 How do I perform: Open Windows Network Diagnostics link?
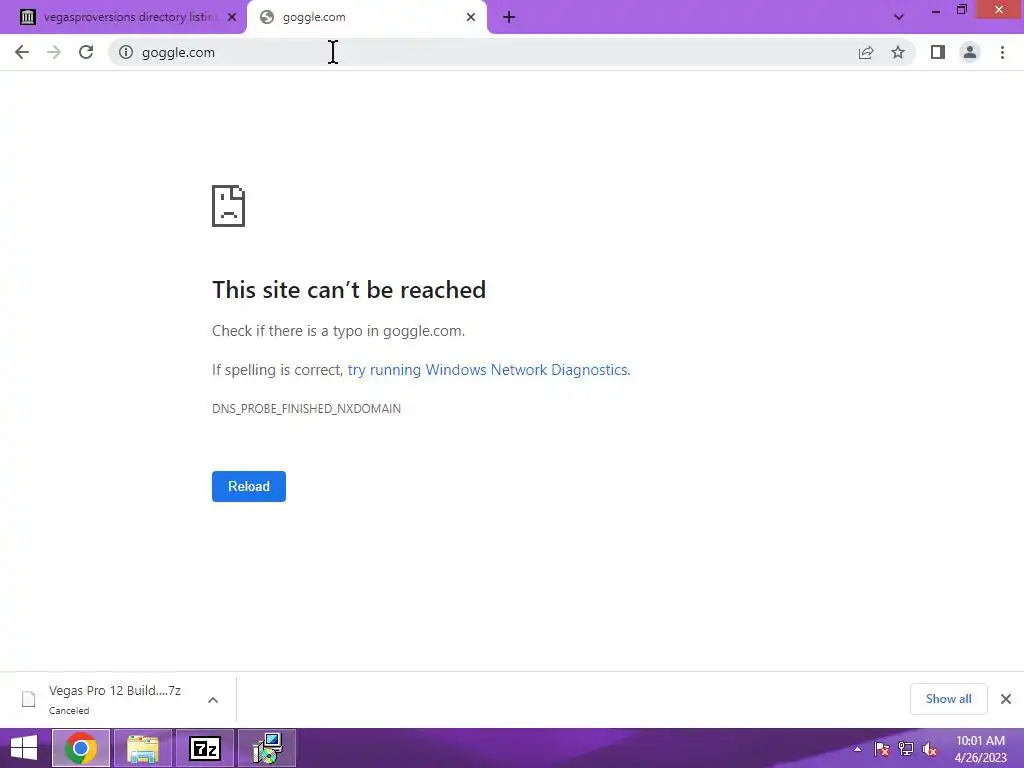click(488, 370)
